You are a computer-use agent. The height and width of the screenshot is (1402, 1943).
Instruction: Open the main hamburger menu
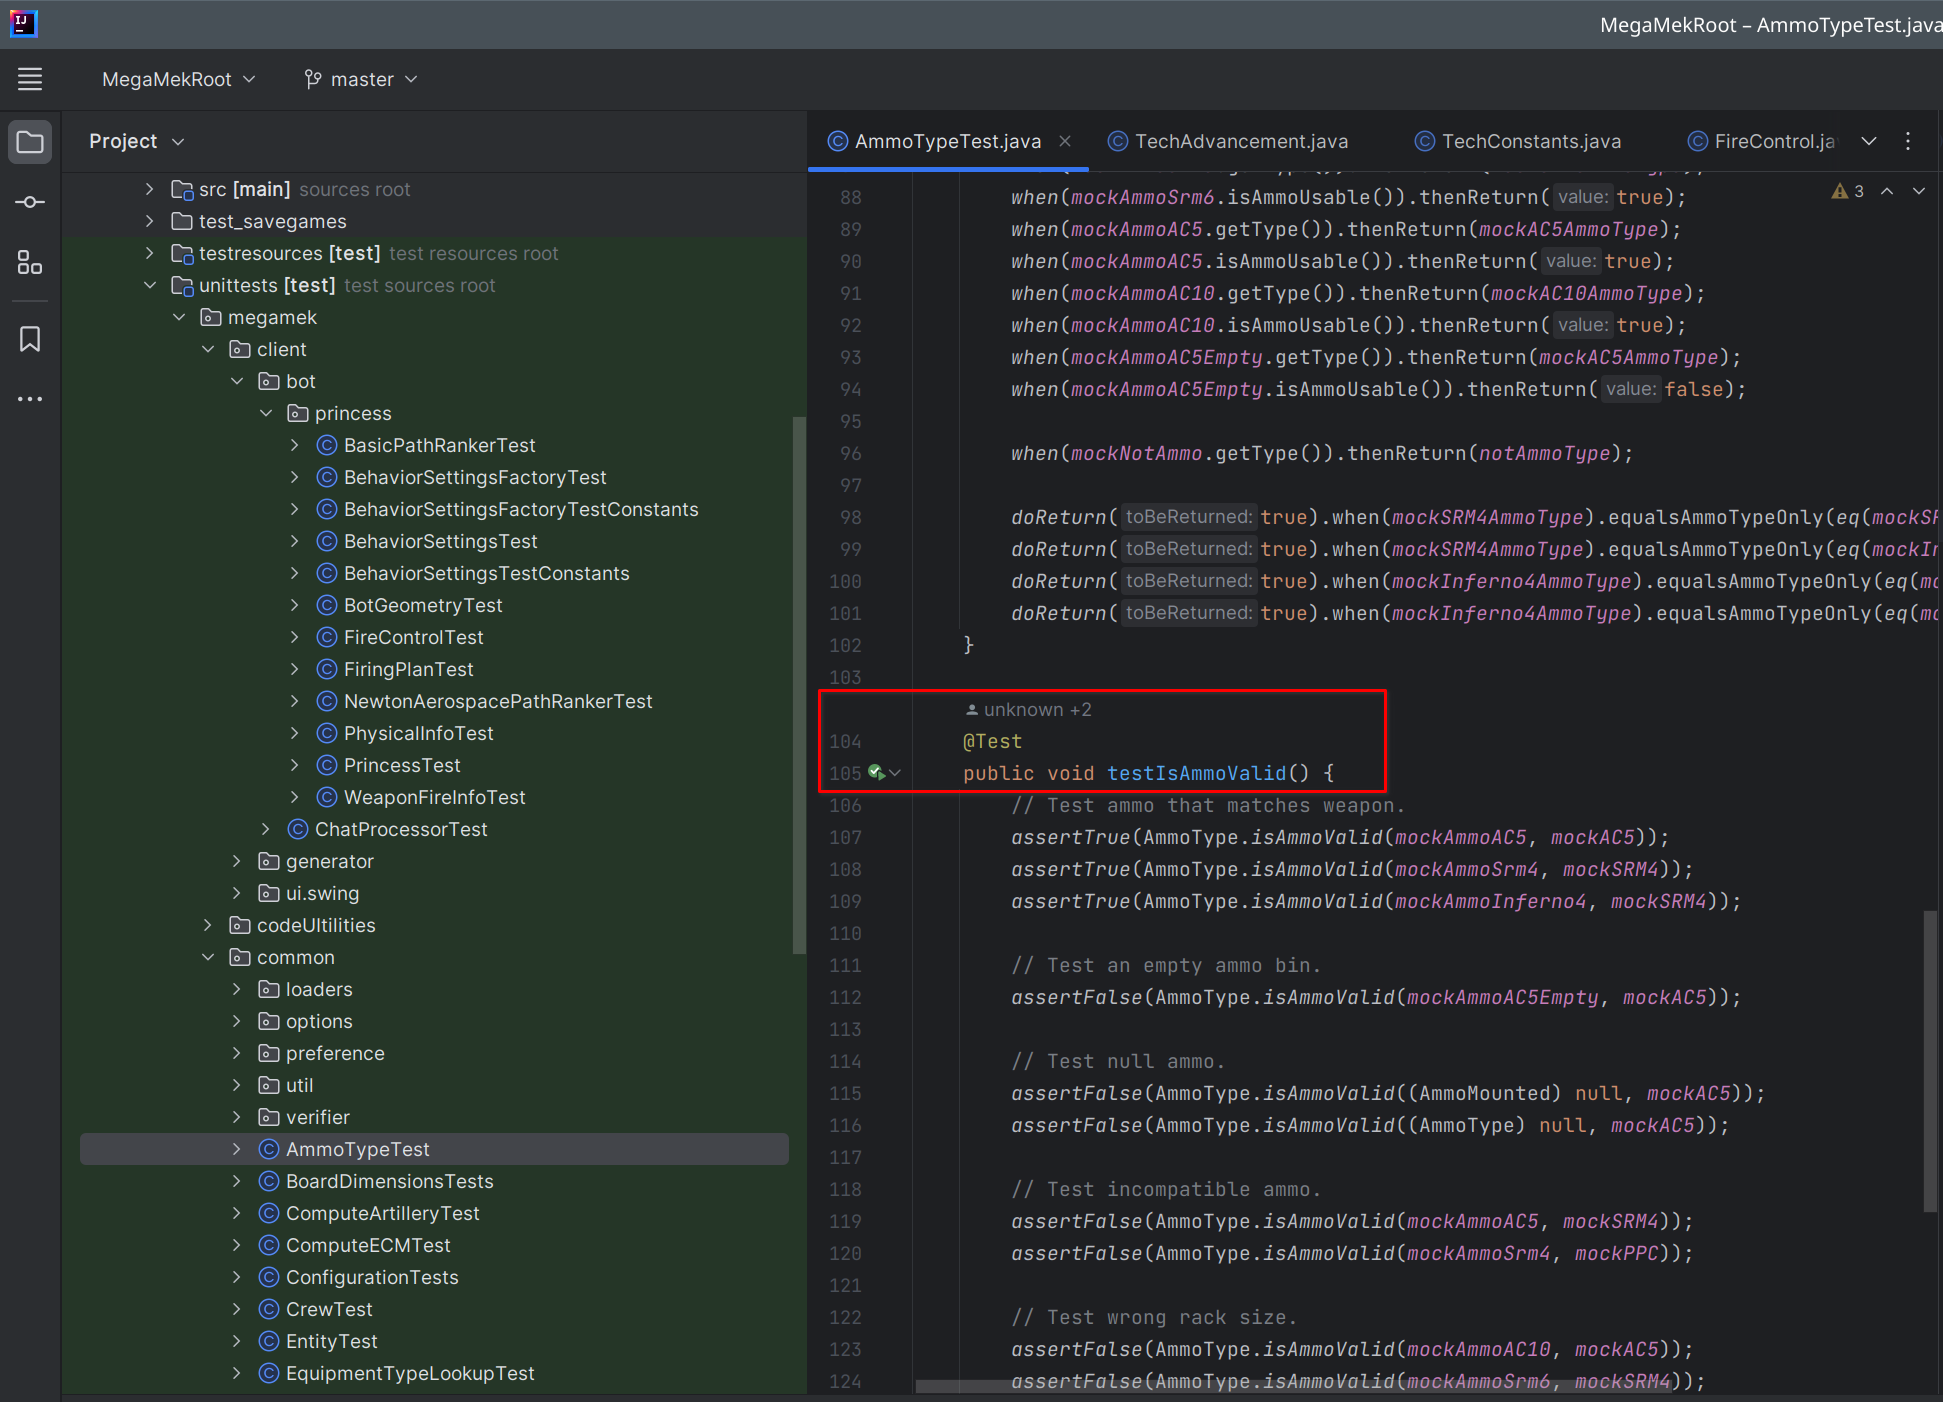29,79
